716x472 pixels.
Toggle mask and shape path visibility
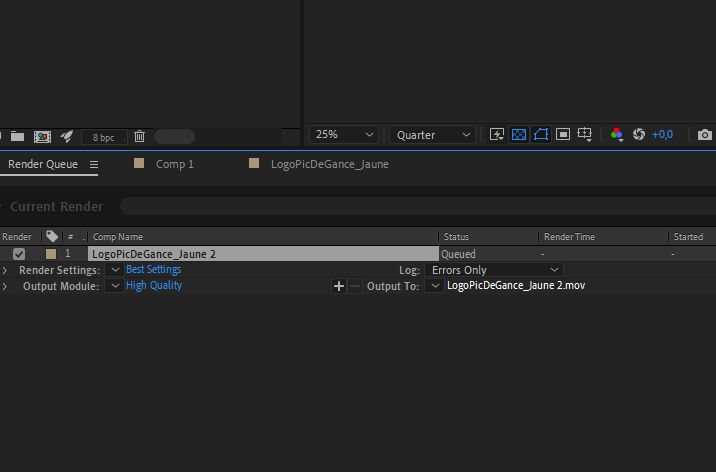[x=541, y=134]
